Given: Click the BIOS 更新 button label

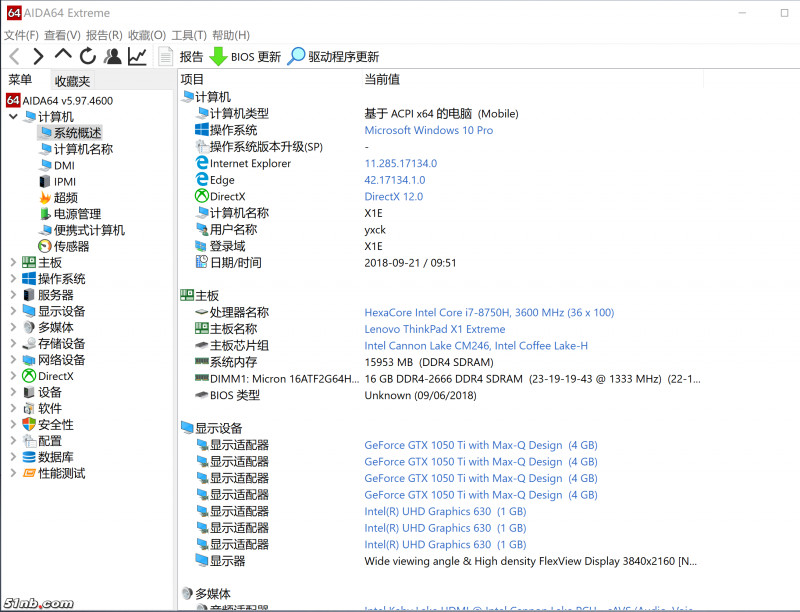Looking at the screenshot, I should click(x=256, y=57).
